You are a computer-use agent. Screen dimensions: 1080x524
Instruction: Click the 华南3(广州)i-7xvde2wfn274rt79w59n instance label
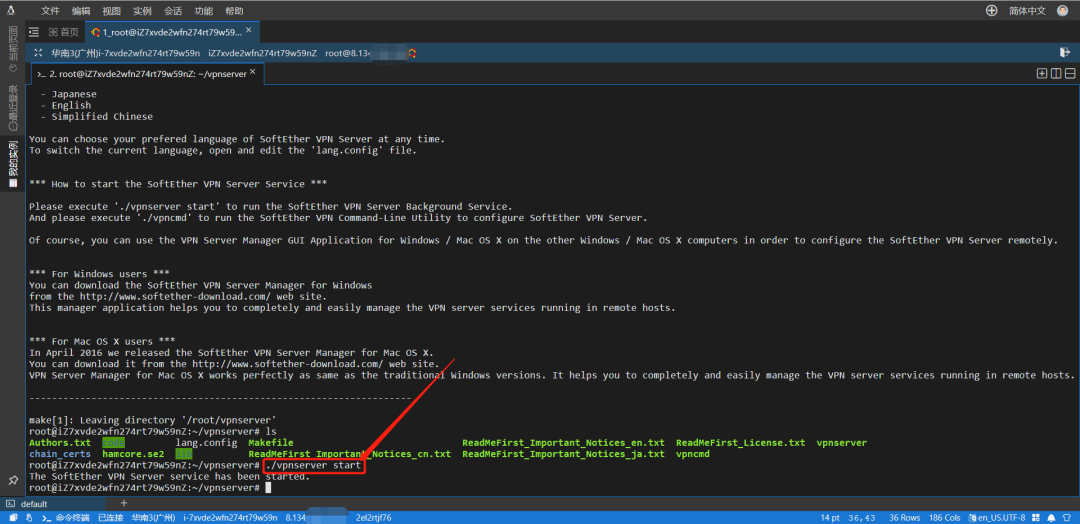coord(125,53)
